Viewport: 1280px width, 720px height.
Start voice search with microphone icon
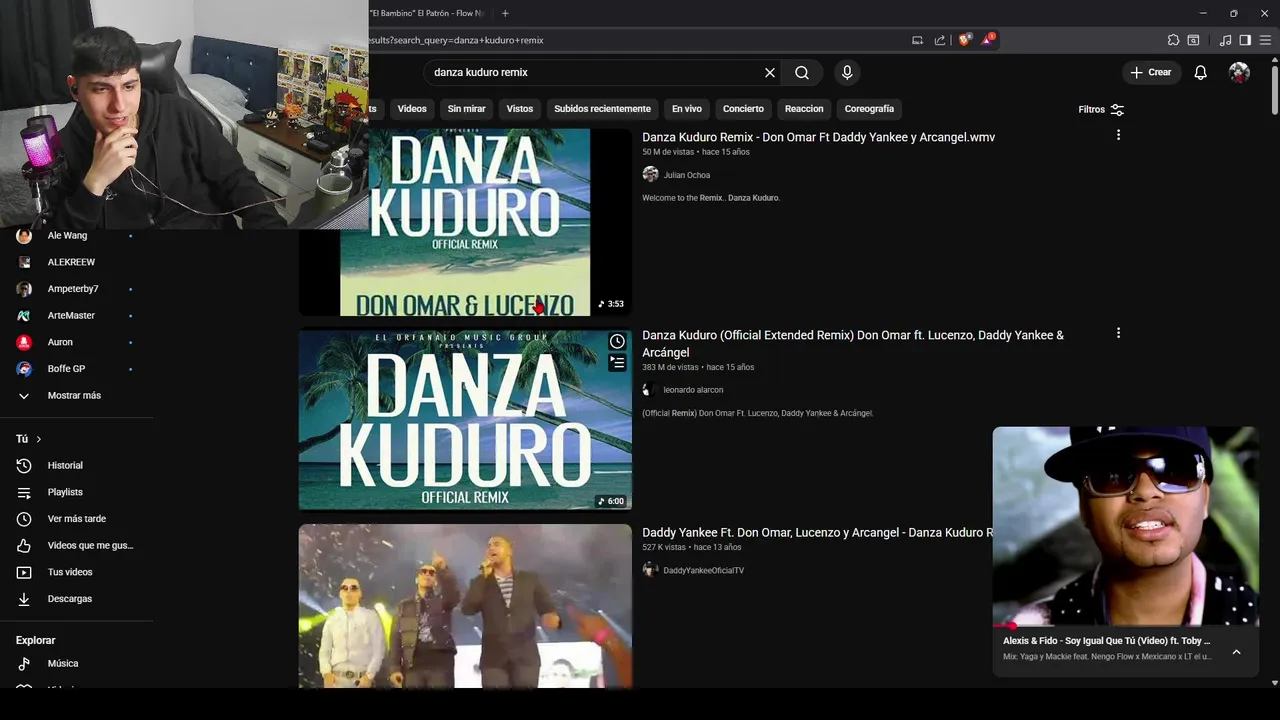point(847,73)
